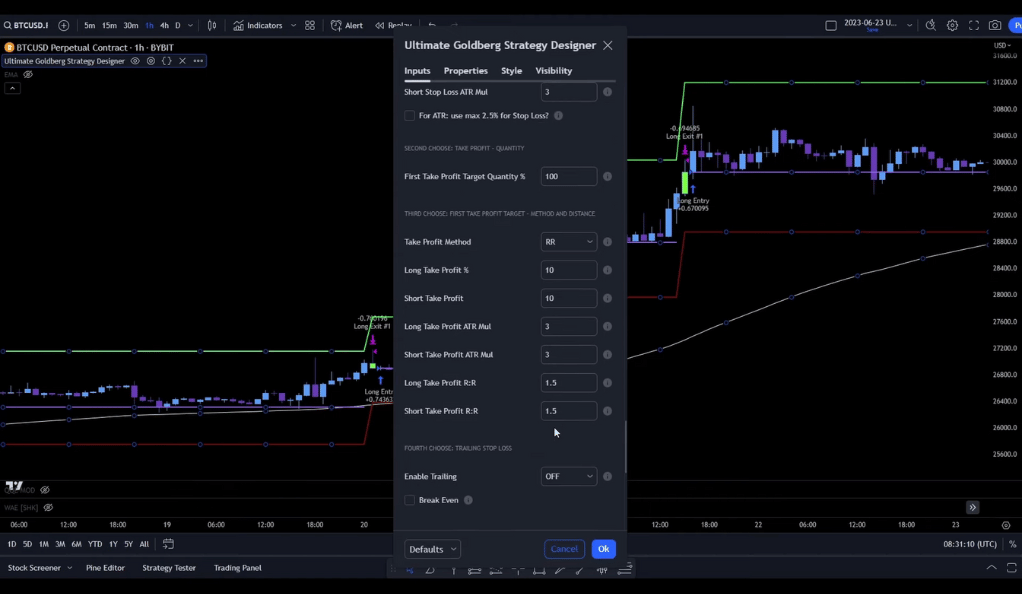
Task: Open the Indicators menu
Action: point(258,25)
